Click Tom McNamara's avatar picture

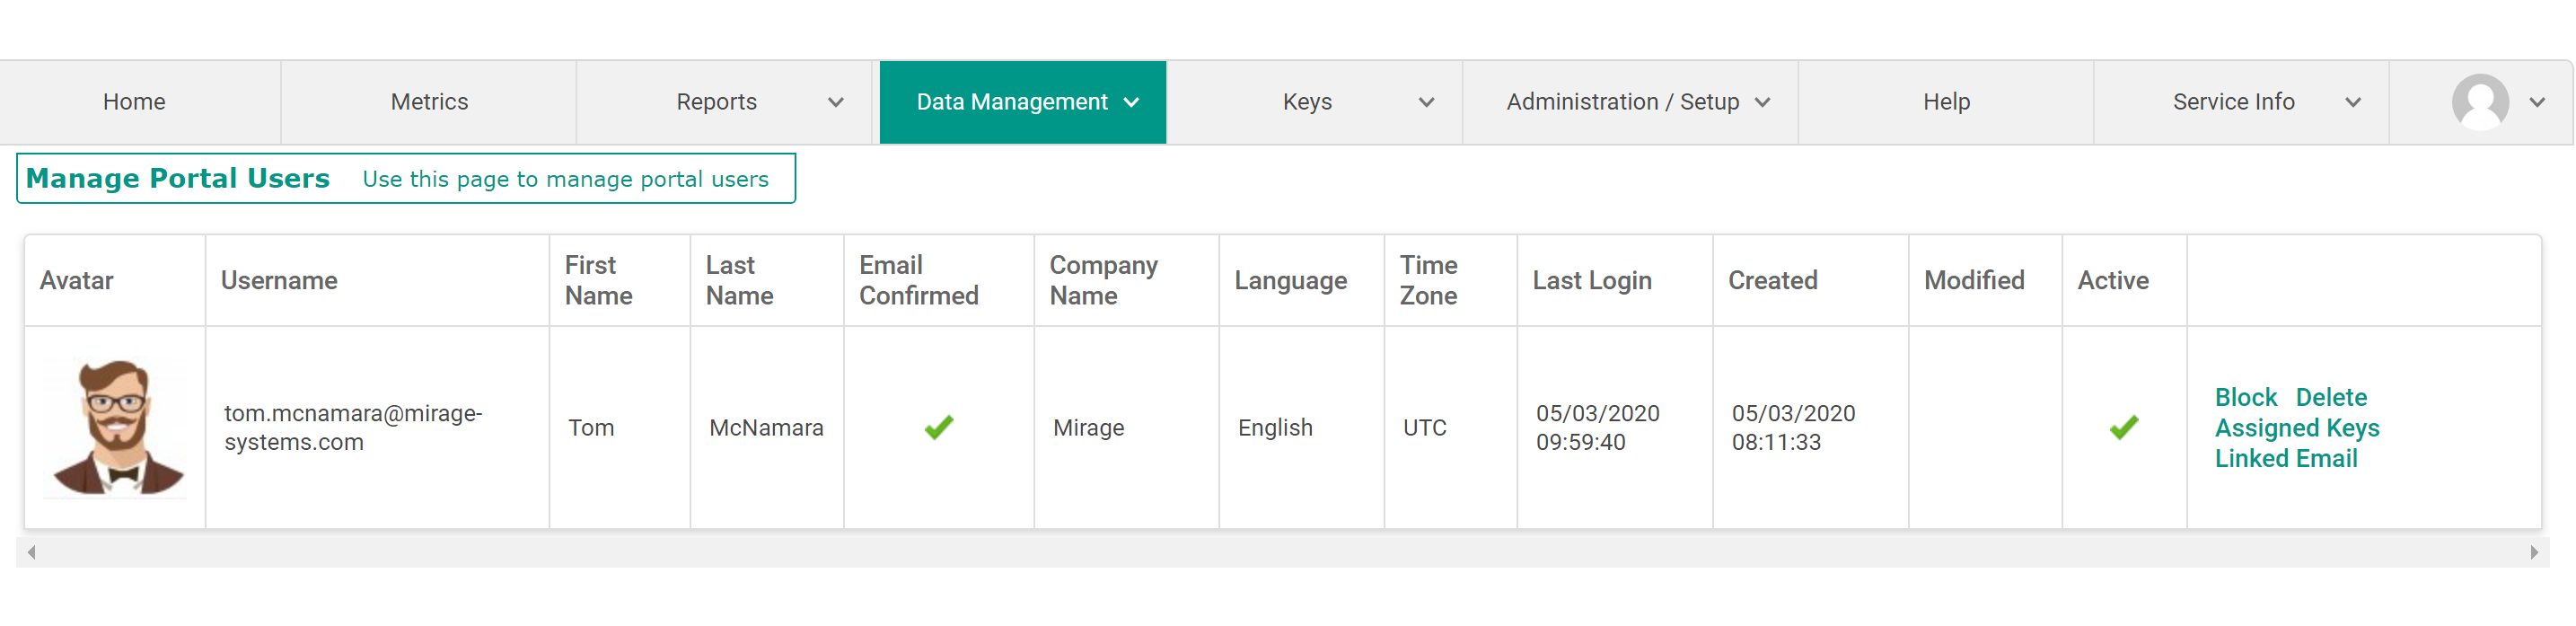pyautogui.click(x=117, y=427)
